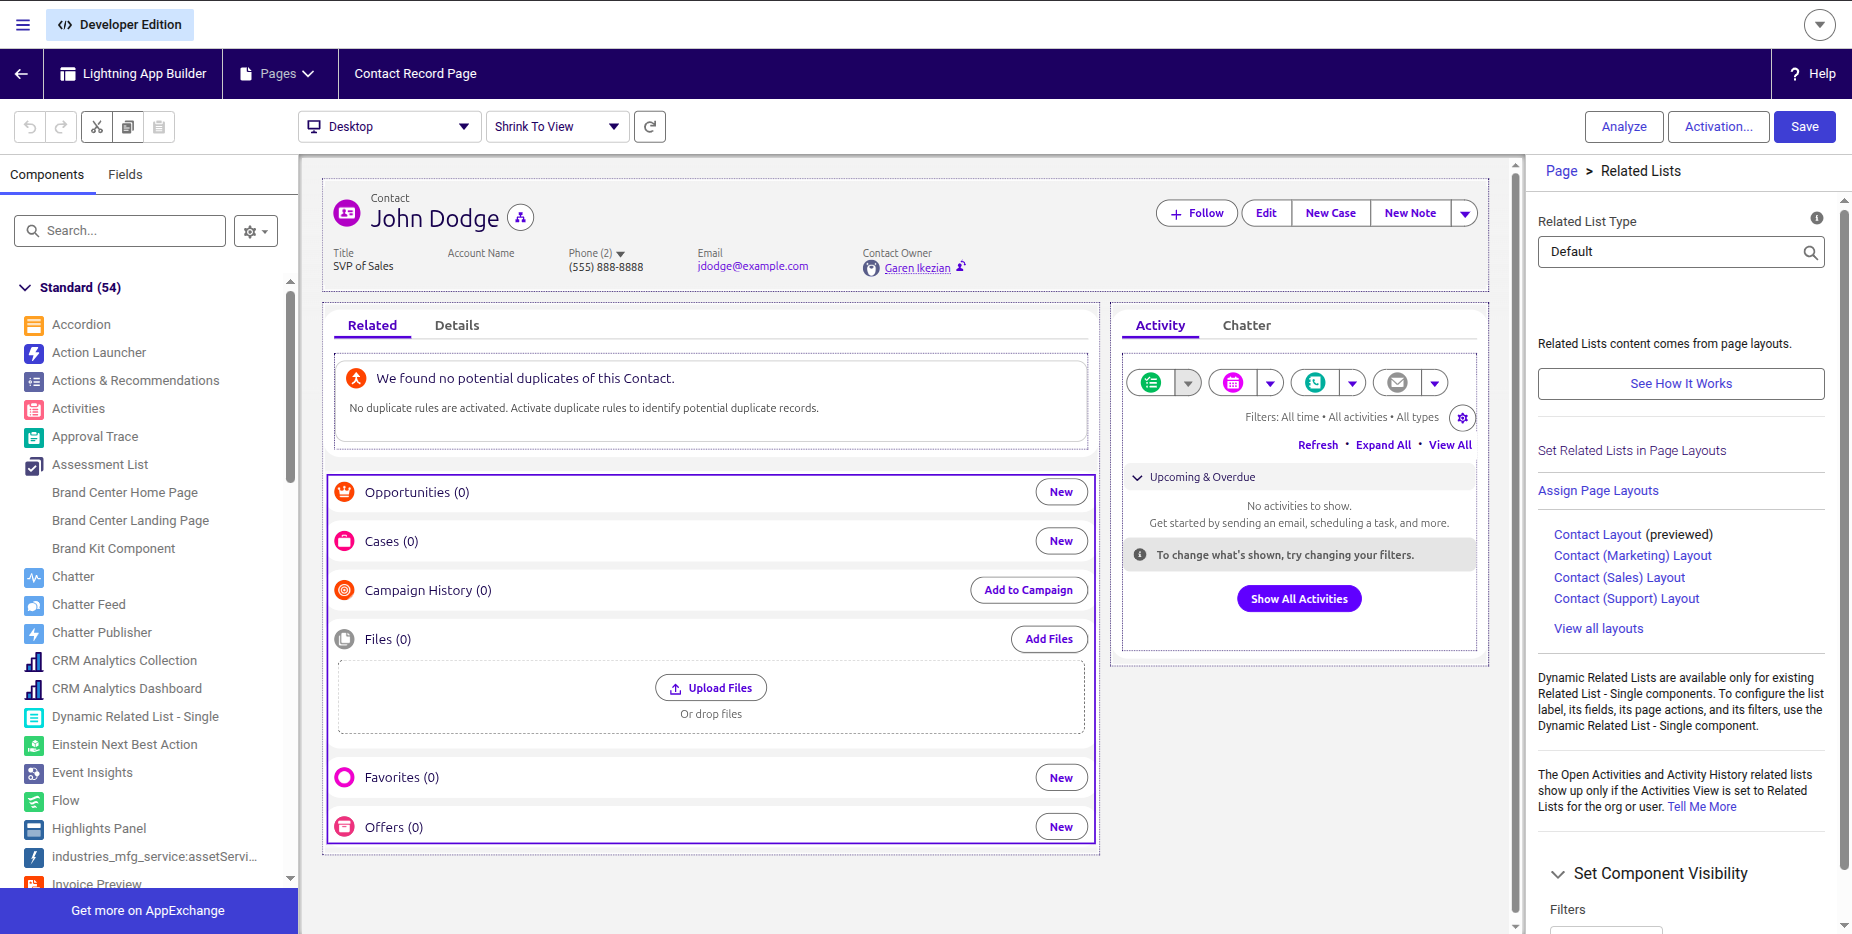
Task: Click Show All Activities button
Action: click(1299, 599)
